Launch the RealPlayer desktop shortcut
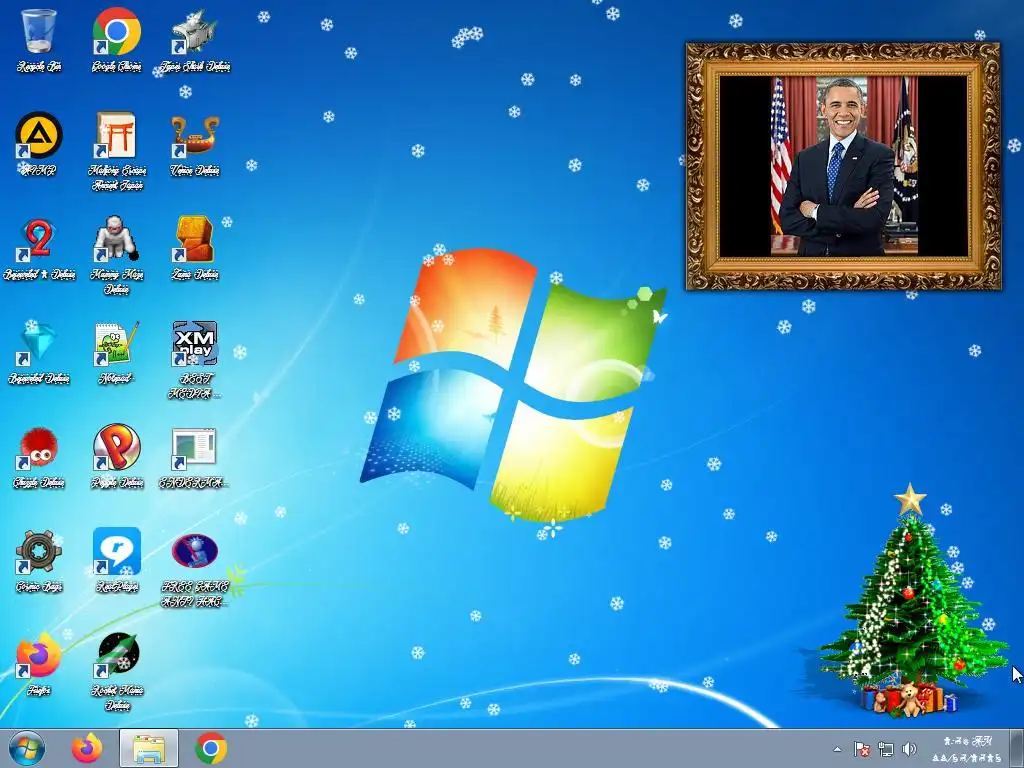This screenshot has height=768, width=1024. [116, 560]
